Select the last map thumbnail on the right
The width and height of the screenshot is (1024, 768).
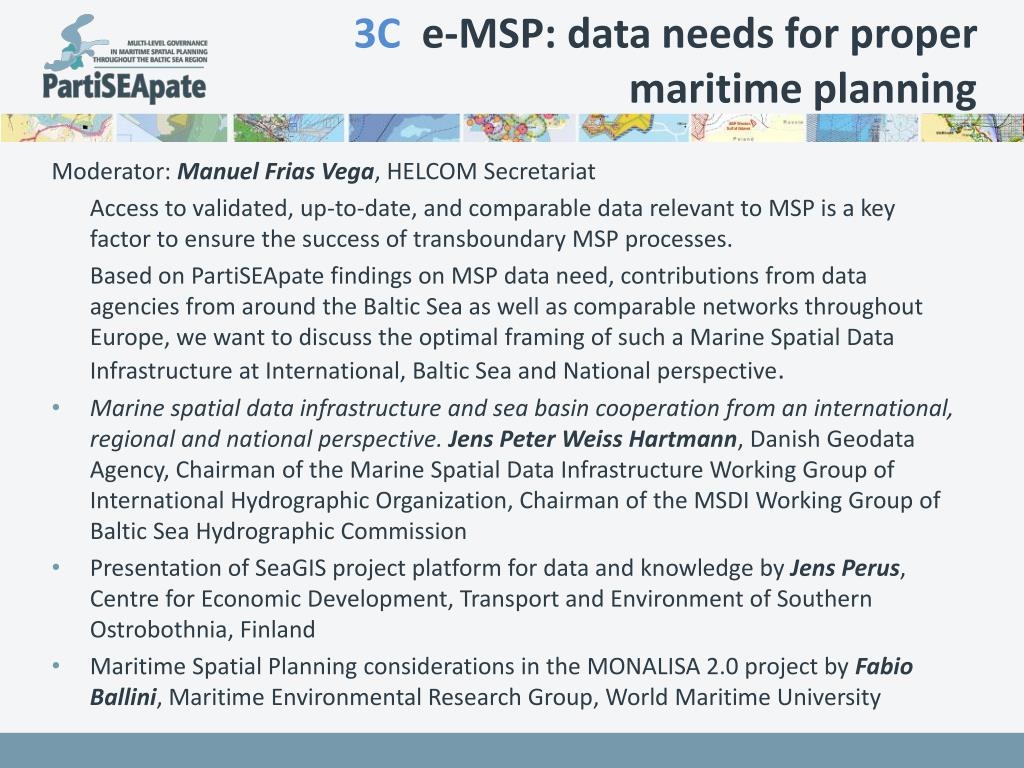tap(972, 127)
